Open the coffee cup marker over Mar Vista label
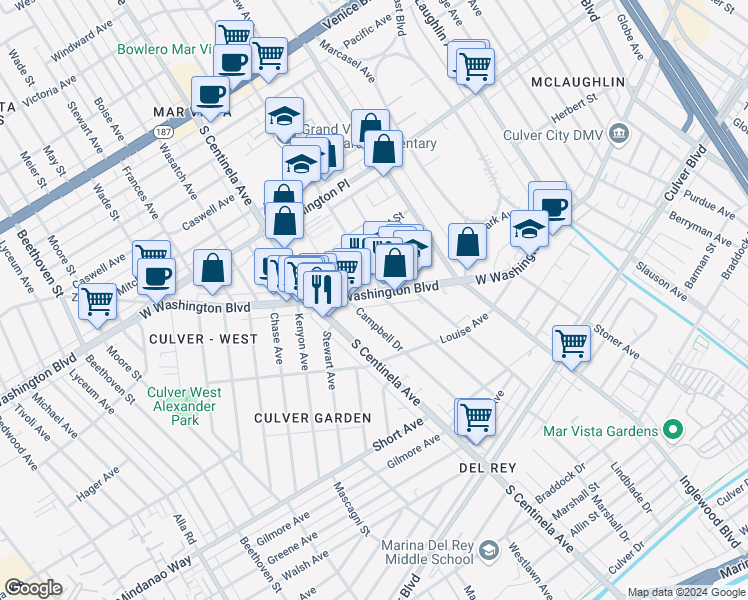748x600 pixels. 210,96
